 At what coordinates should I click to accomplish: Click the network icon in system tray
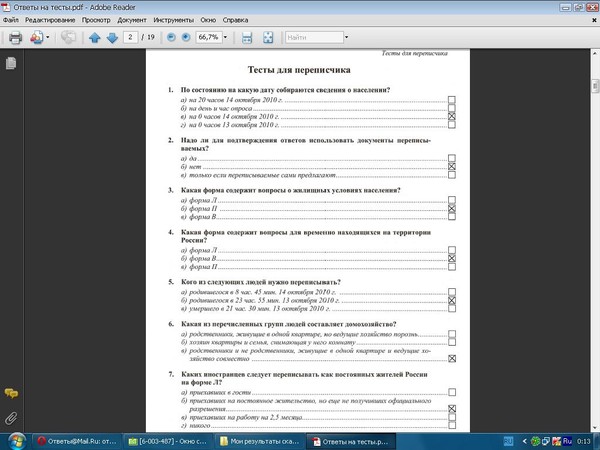[x=546, y=441]
